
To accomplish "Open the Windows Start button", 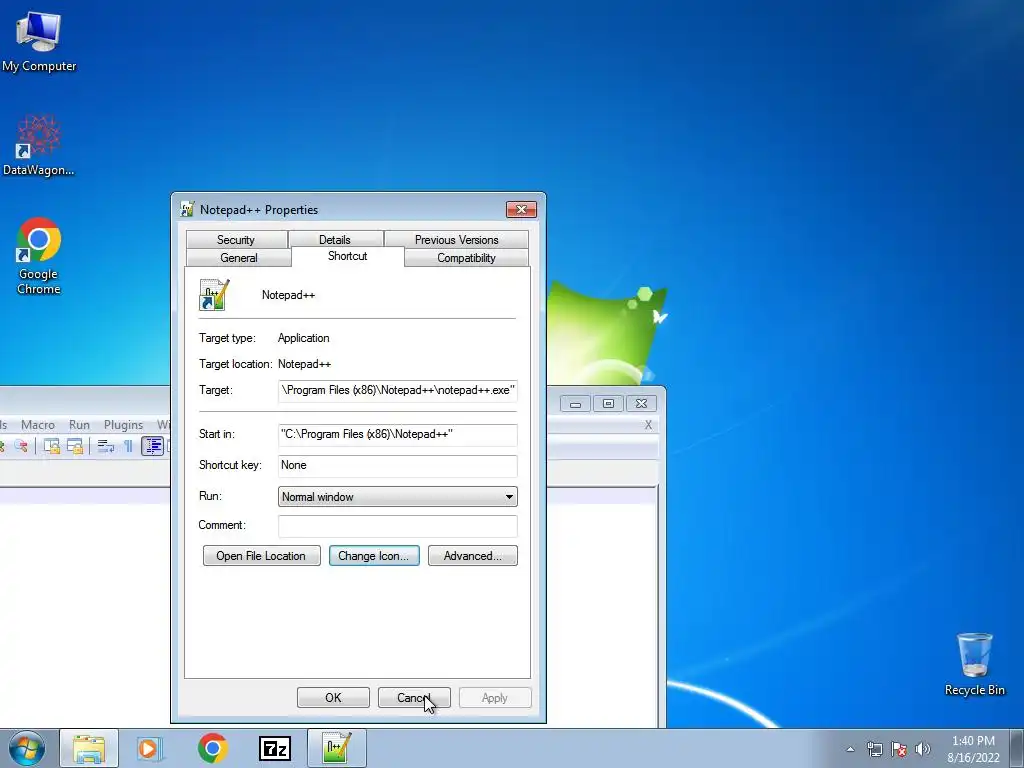I will pyautogui.click(x=26, y=748).
